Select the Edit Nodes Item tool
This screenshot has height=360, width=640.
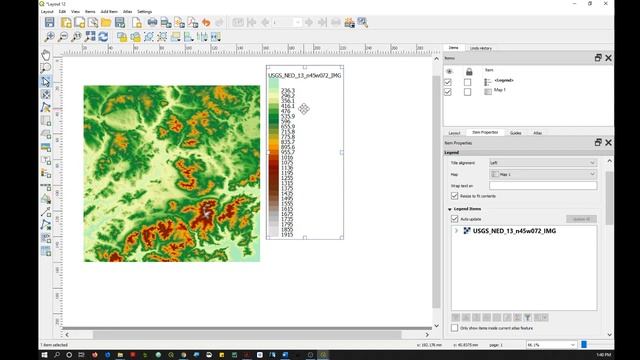[46, 107]
